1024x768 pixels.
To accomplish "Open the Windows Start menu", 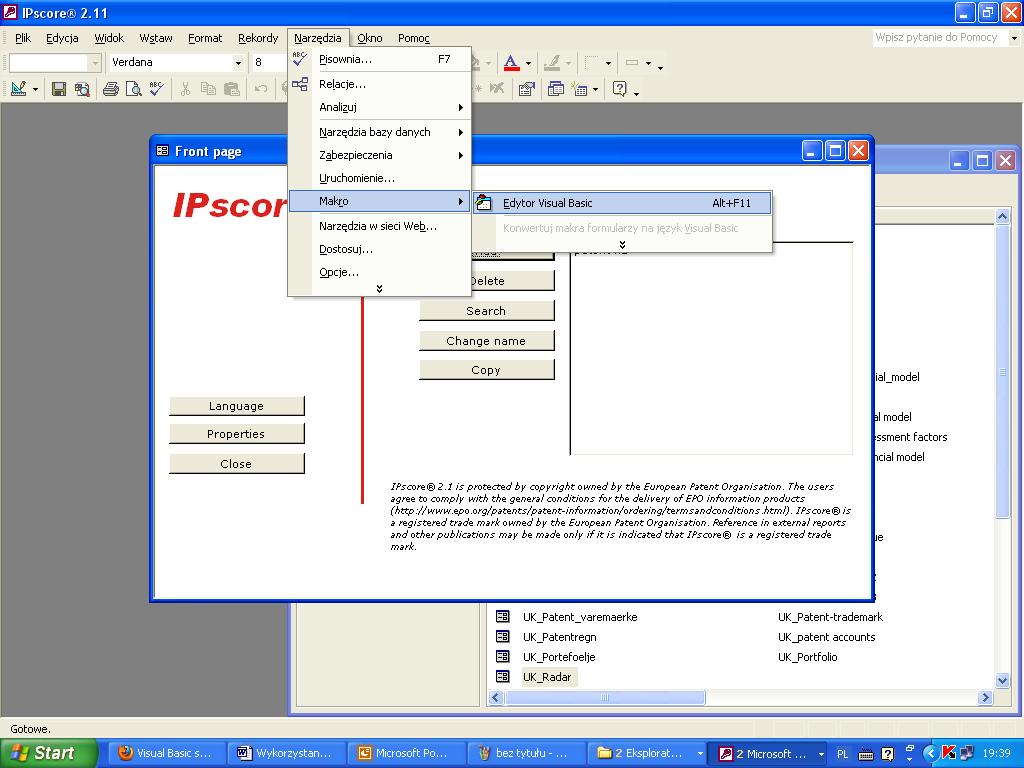I will coord(48,753).
